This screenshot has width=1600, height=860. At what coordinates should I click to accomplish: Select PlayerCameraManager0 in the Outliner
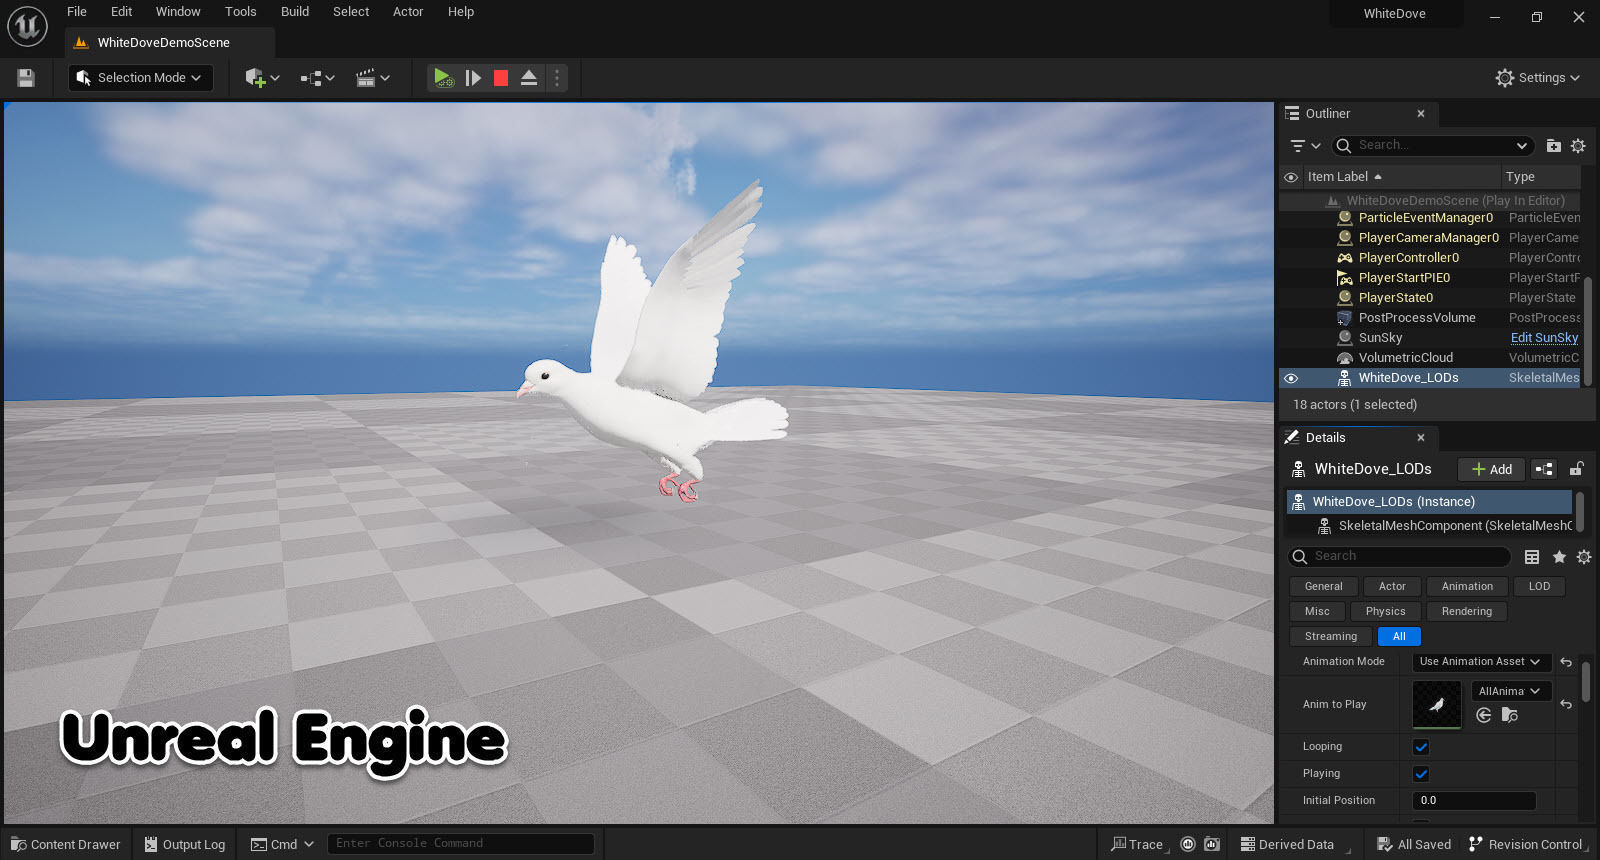pyautogui.click(x=1430, y=238)
